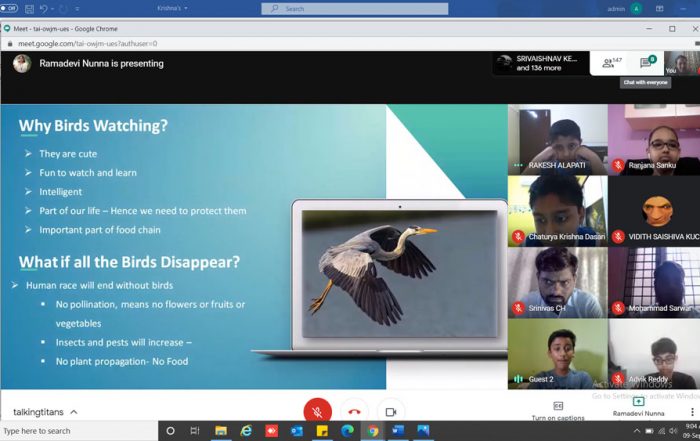Viewport: 700px width, 441px height.
Task: Turn on the camera in Meet
Action: click(391, 412)
